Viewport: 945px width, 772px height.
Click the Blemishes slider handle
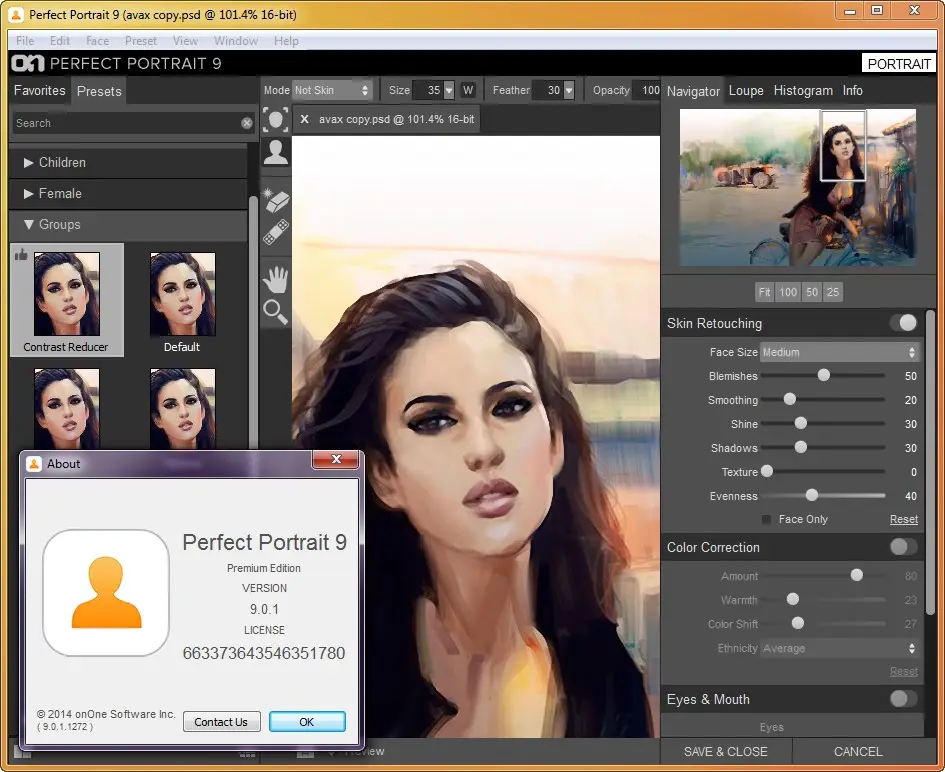click(823, 375)
